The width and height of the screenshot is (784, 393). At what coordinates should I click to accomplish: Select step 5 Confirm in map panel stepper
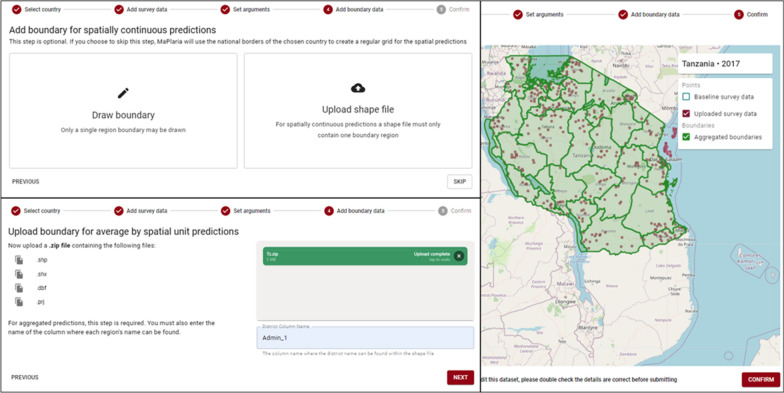tap(751, 14)
